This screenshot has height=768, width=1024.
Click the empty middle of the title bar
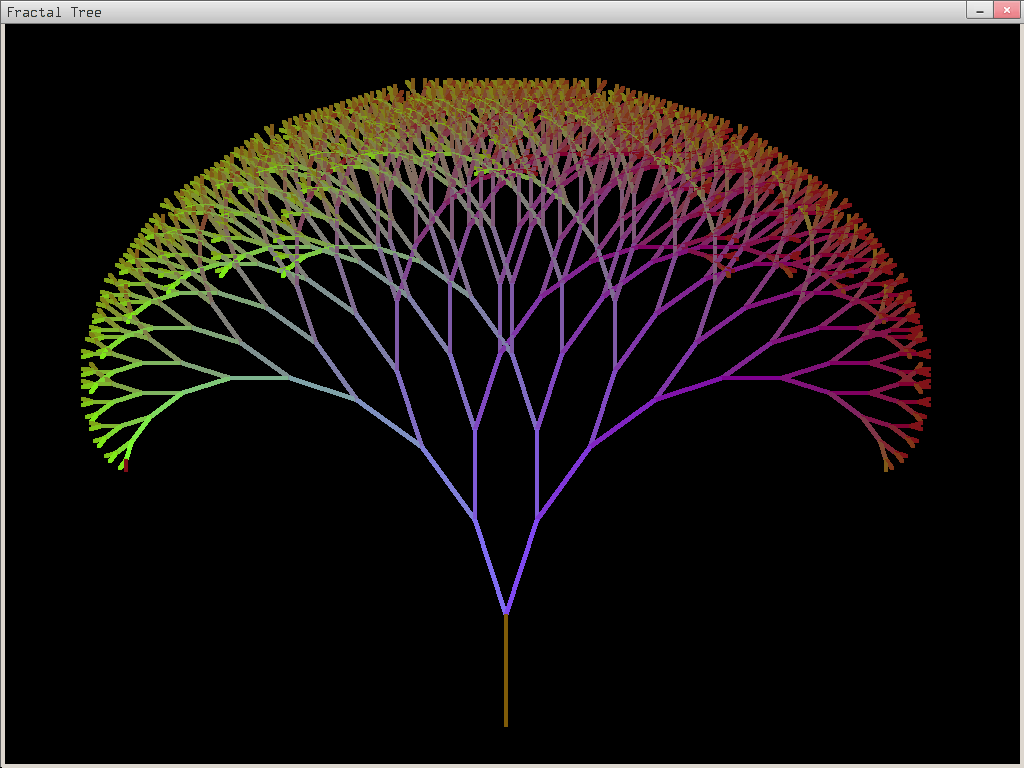[x=500, y=12]
